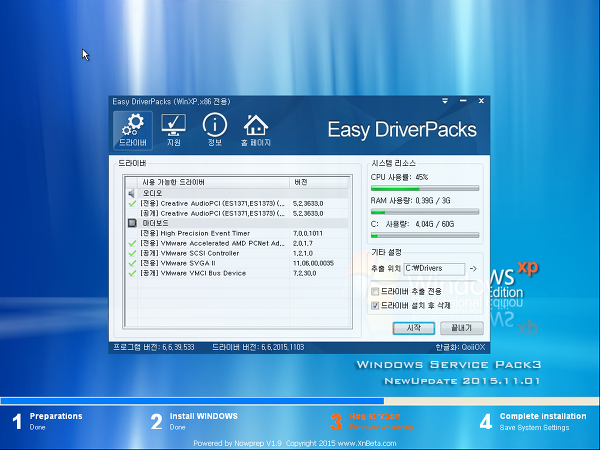This screenshot has height=450, width=600.
Task: Open the 드라이버 (Driver) gear tab
Action: click(x=133, y=130)
